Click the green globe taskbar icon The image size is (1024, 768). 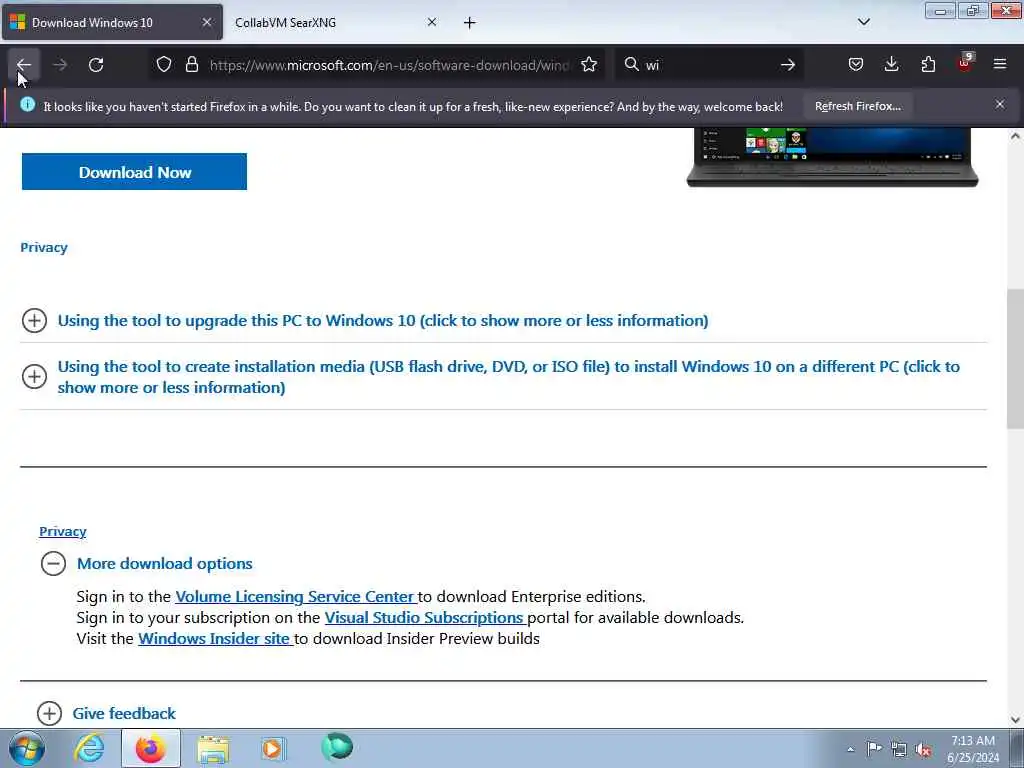(x=337, y=747)
